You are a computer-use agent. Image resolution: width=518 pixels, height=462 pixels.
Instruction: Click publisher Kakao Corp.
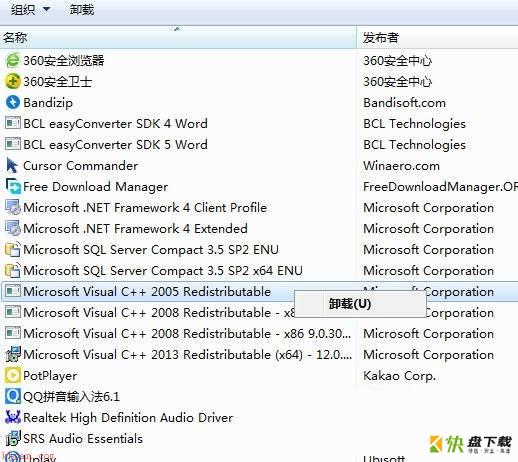(399, 376)
